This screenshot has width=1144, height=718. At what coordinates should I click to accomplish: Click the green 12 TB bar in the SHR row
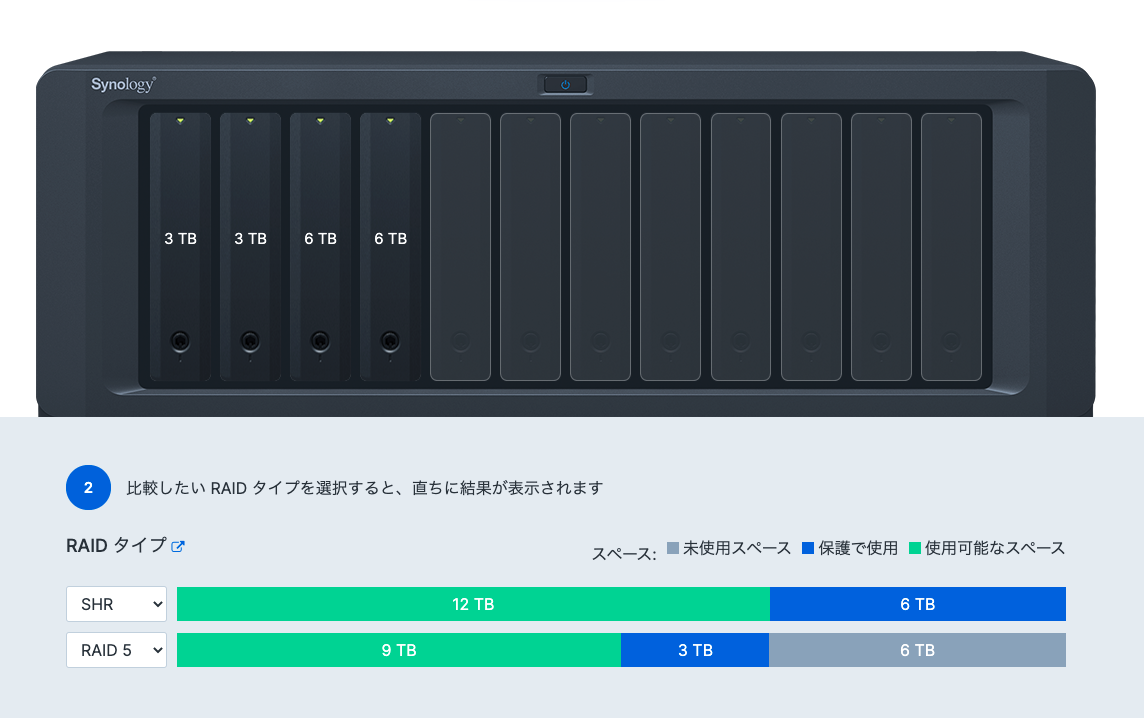click(473, 604)
